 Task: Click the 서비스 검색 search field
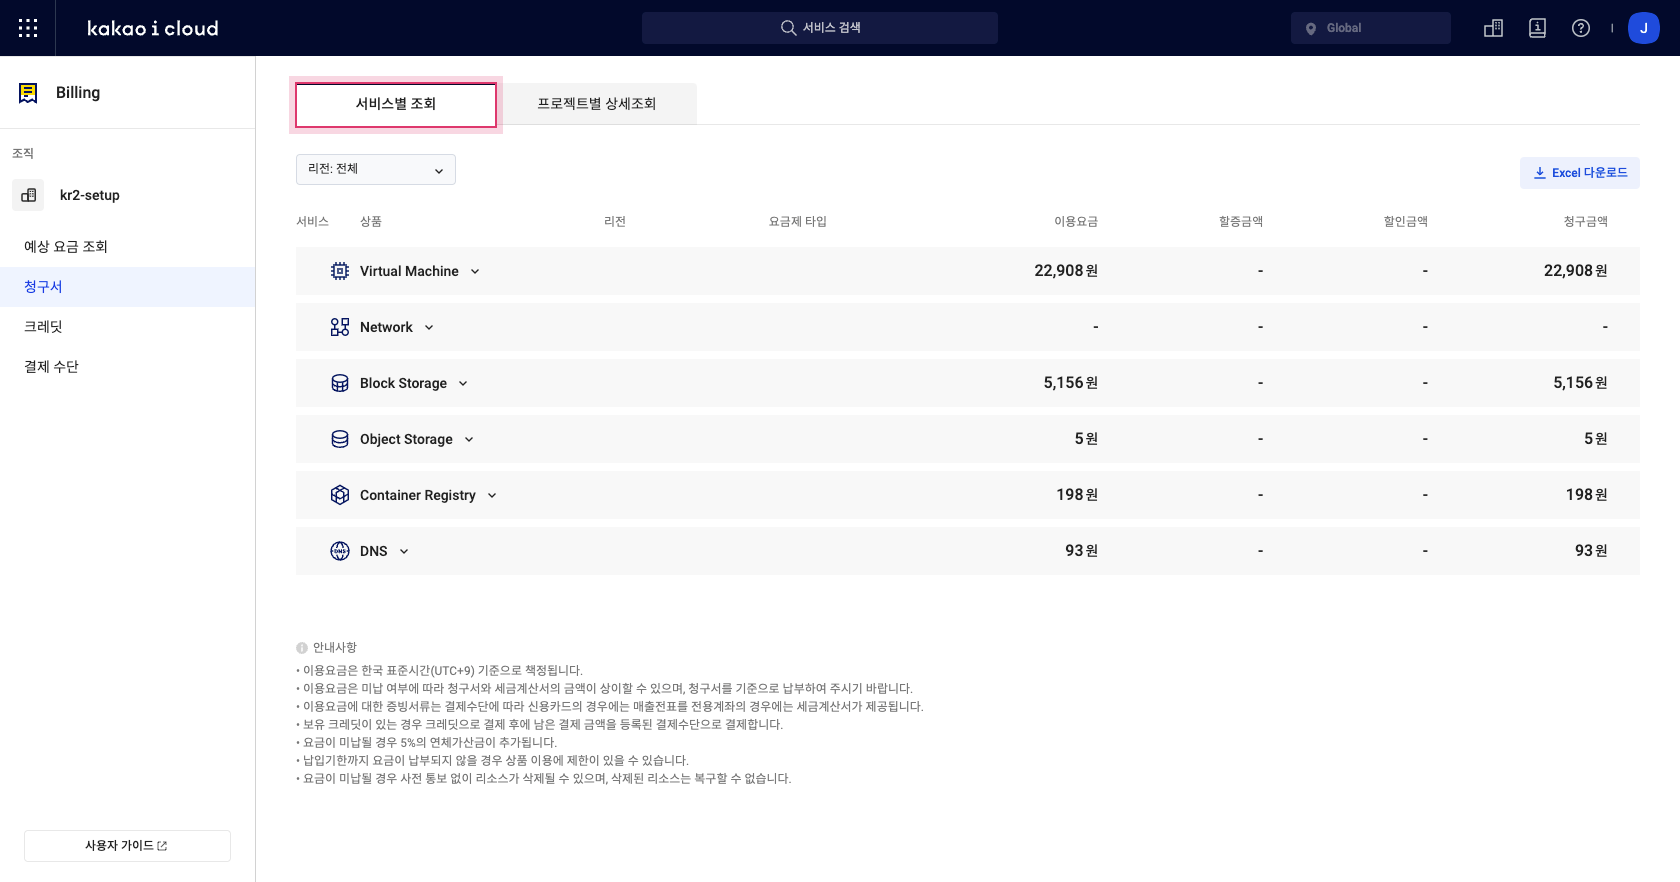(820, 28)
